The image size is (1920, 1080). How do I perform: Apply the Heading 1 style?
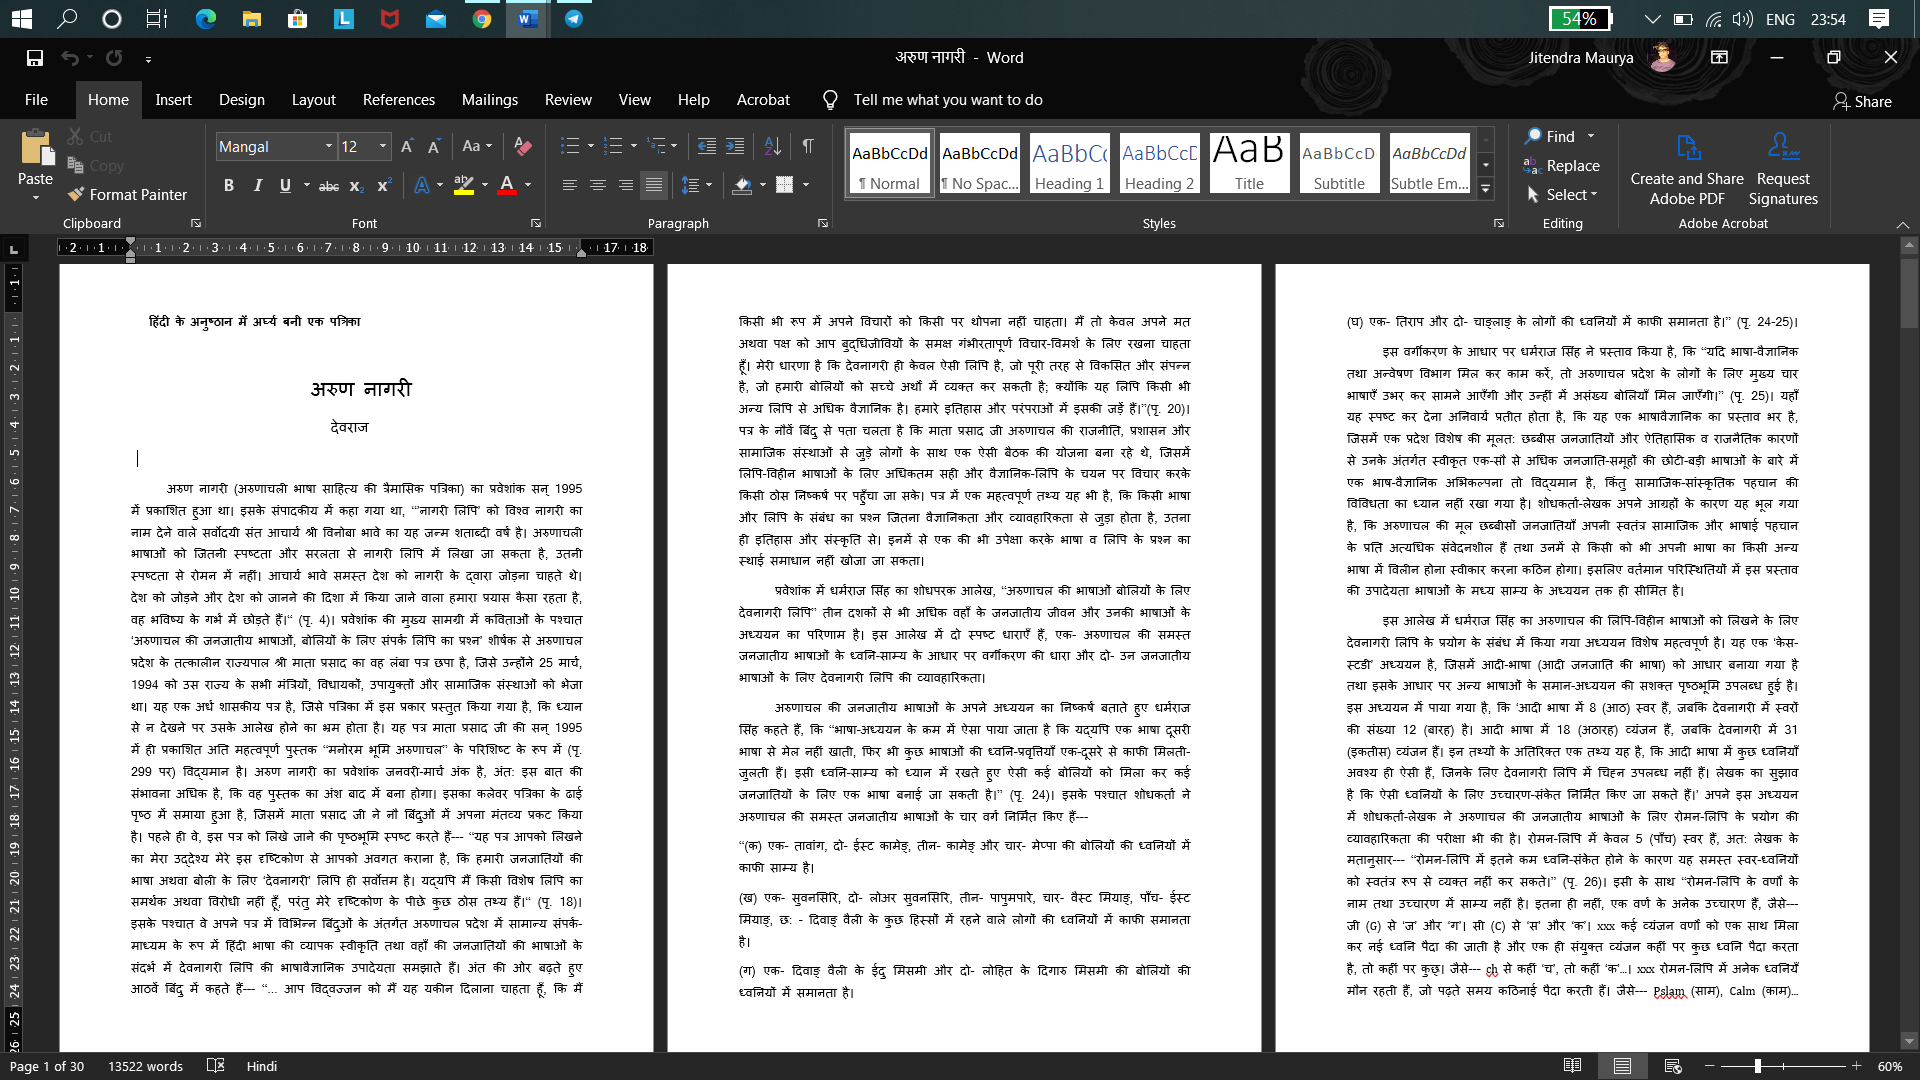point(1069,163)
